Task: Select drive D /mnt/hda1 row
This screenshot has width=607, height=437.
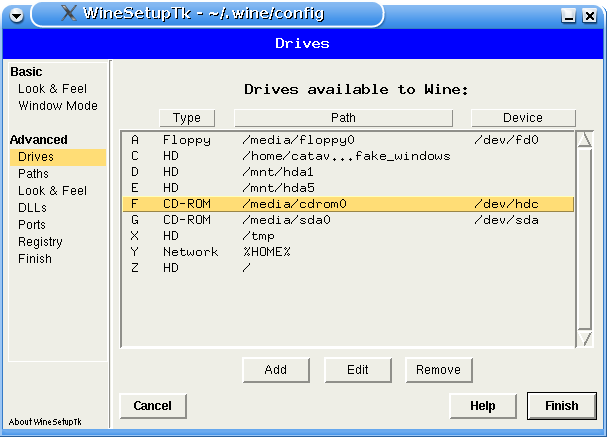Action: click(348, 172)
